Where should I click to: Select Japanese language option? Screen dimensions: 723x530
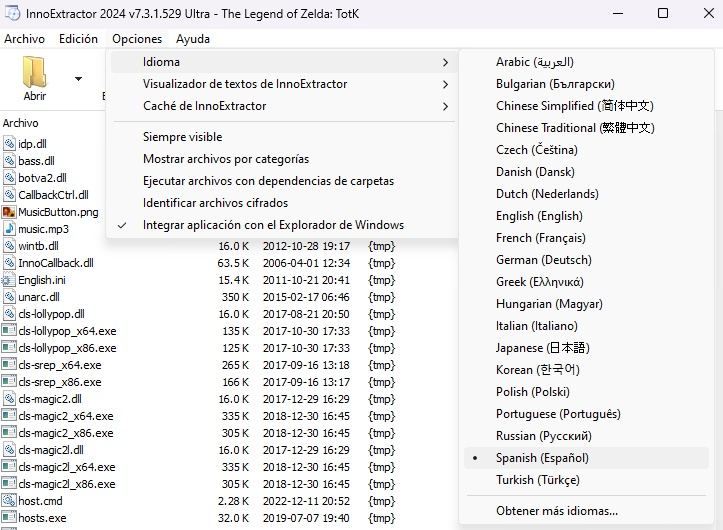586,348
